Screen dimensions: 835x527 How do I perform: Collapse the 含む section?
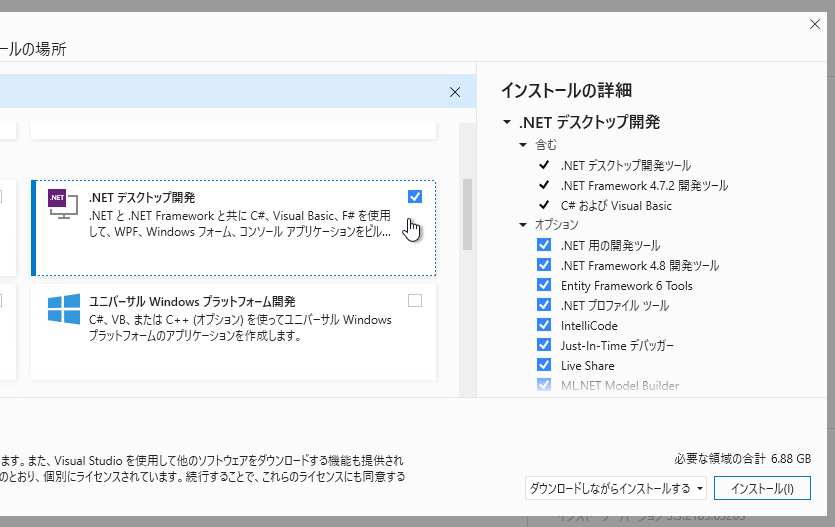tap(523, 145)
